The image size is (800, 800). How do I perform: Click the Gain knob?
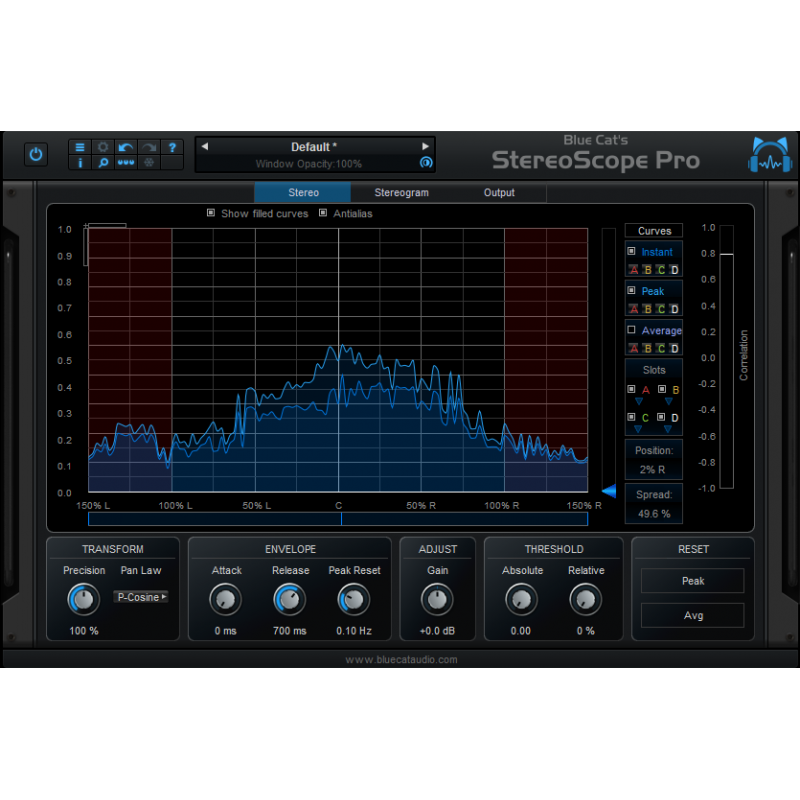click(436, 600)
